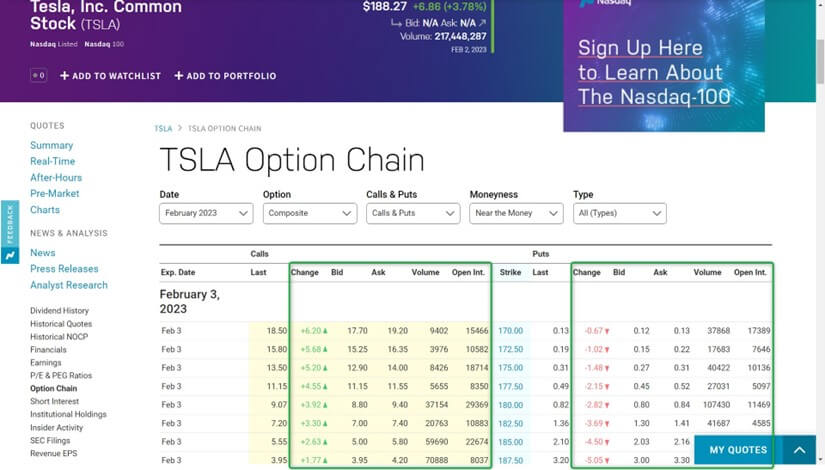Open the My Quotes button
Image resolution: width=825 pixels, height=470 pixels.
tap(738, 450)
